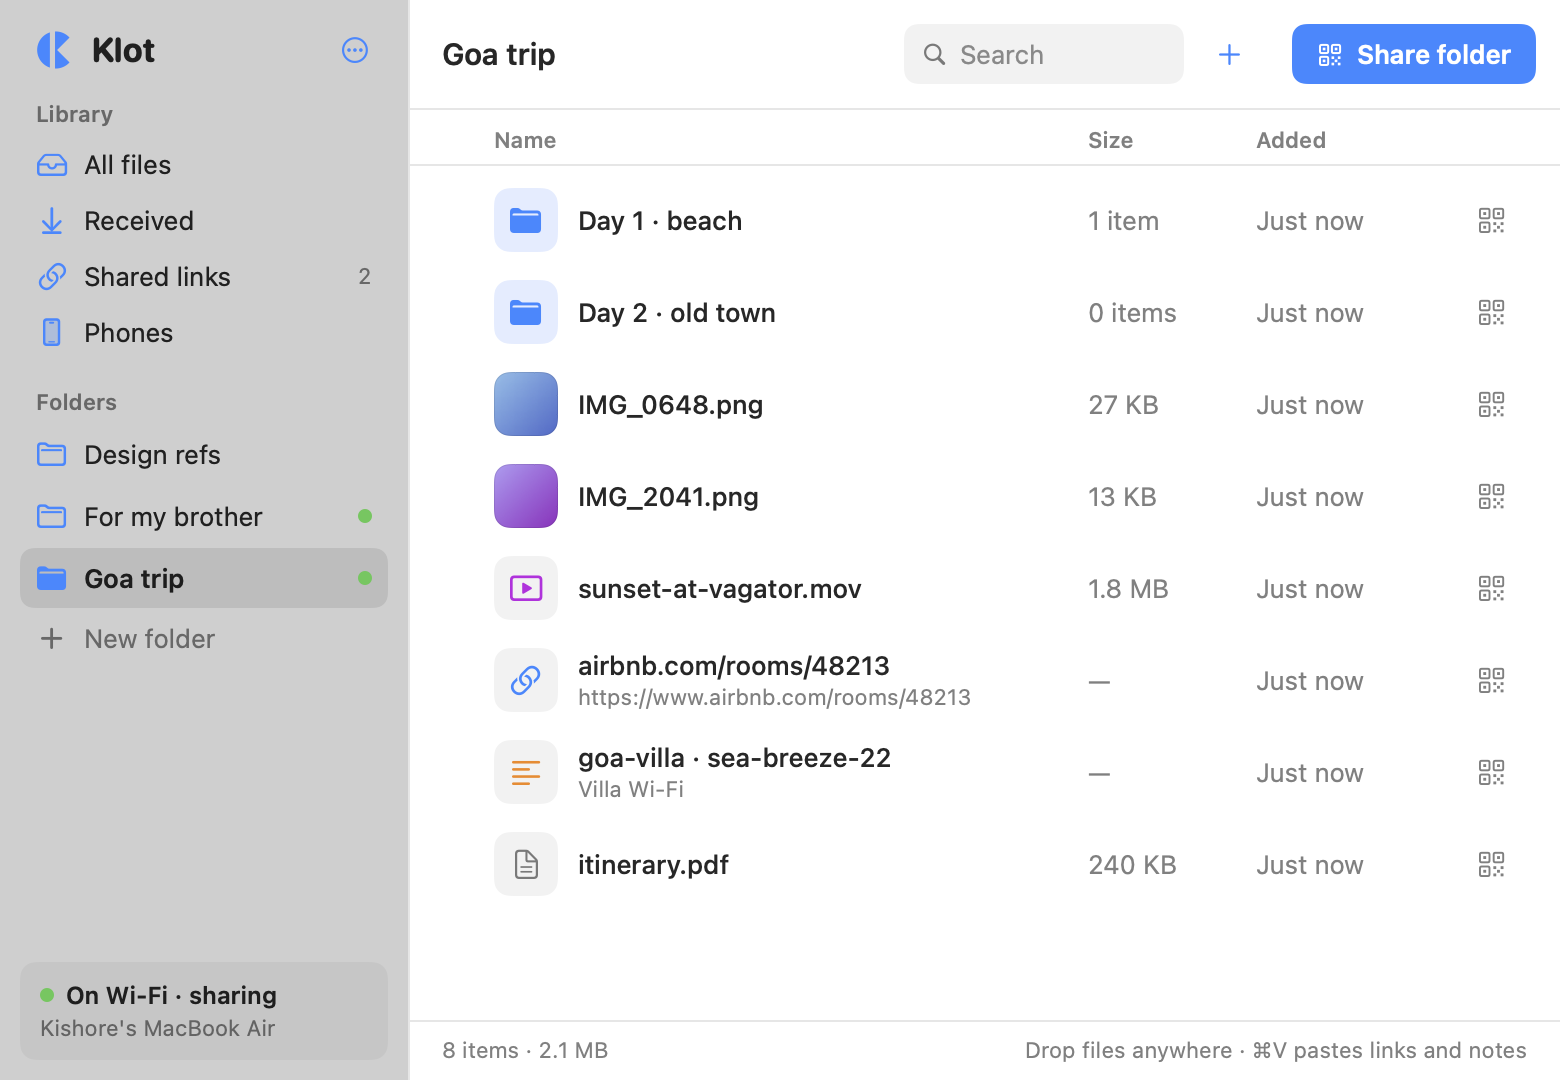Click New folder in sidebar
1560x1080 pixels.
[204, 639]
